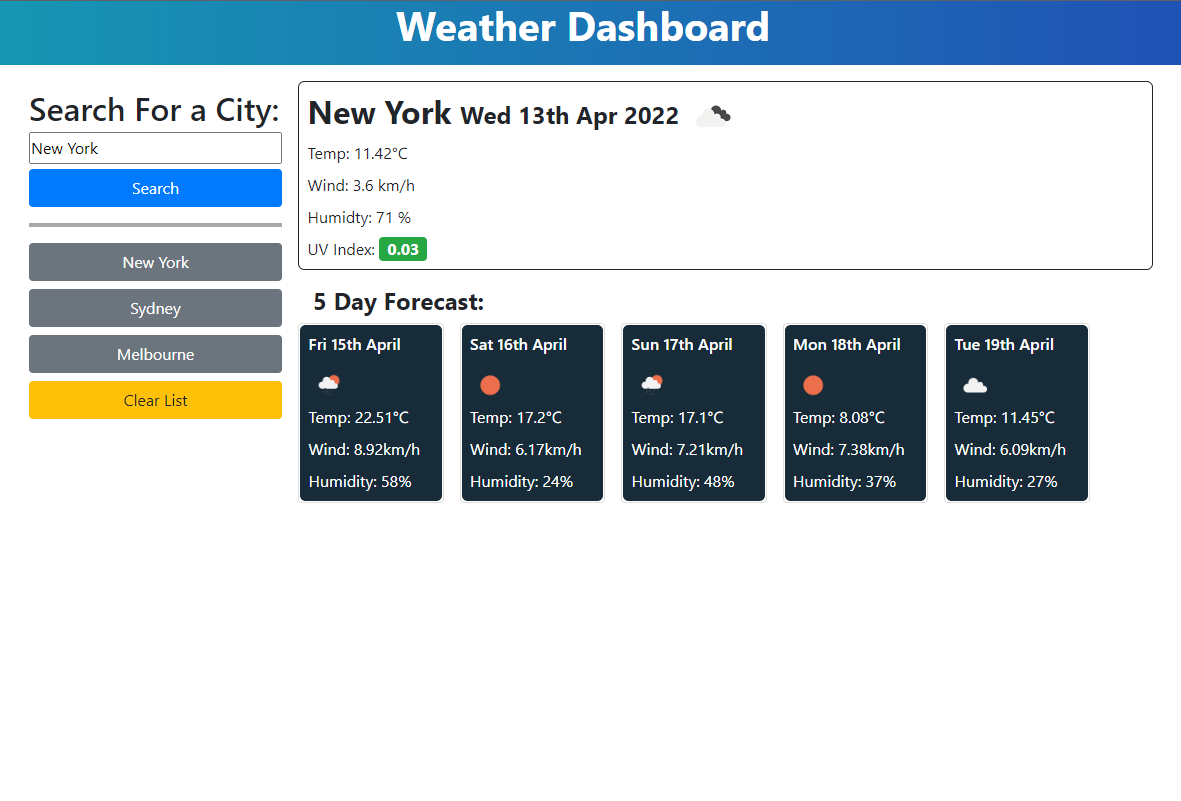Click the sun icon for Sat 16th April
The image size is (1181, 801).
coord(490,385)
